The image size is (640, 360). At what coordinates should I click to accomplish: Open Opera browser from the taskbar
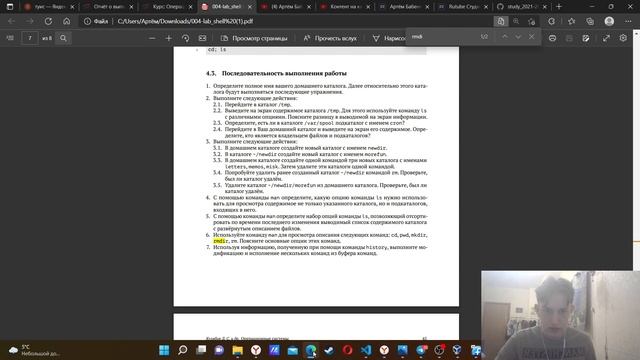(x=347, y=350)
